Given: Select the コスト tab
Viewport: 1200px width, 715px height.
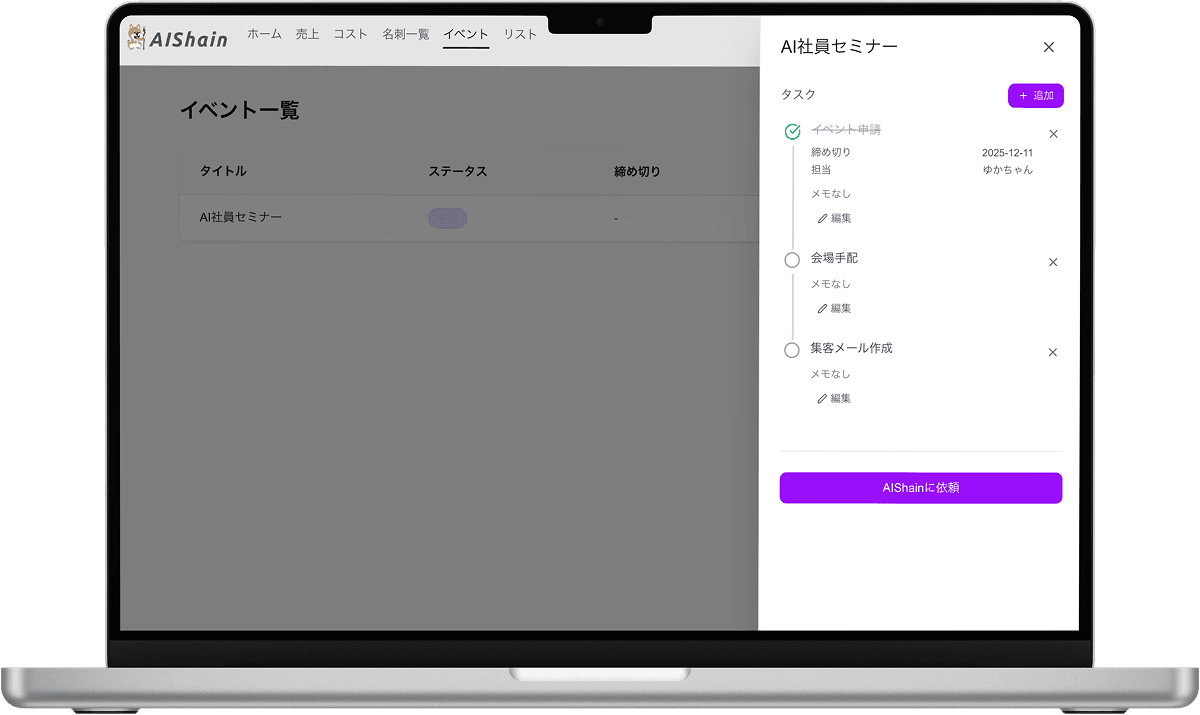Looking at the screenshot, I should pos(351,33).
